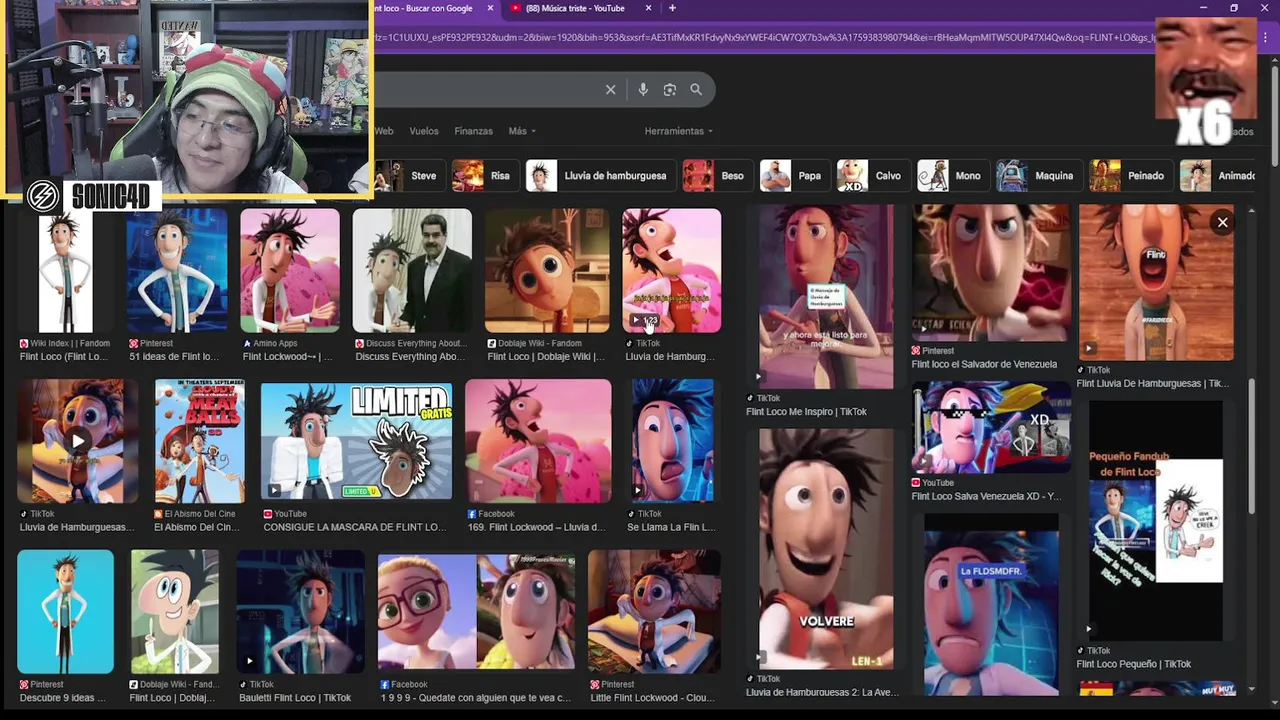Filter images by Maquina chip
The height and width of the screenshot is (720, 1280).
pos(1038,175)
